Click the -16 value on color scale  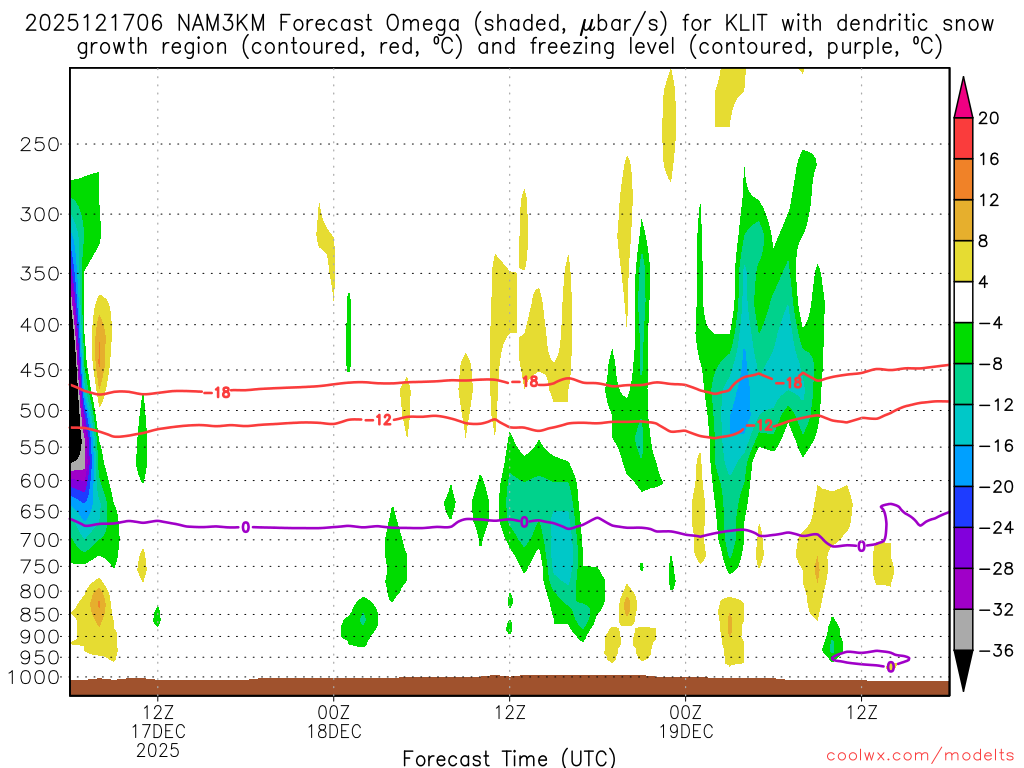tap(996, 445)
